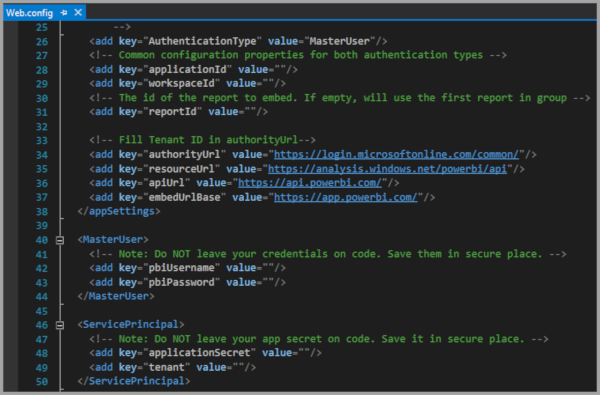Pin the Web.config tab

(x=64, y=13)
